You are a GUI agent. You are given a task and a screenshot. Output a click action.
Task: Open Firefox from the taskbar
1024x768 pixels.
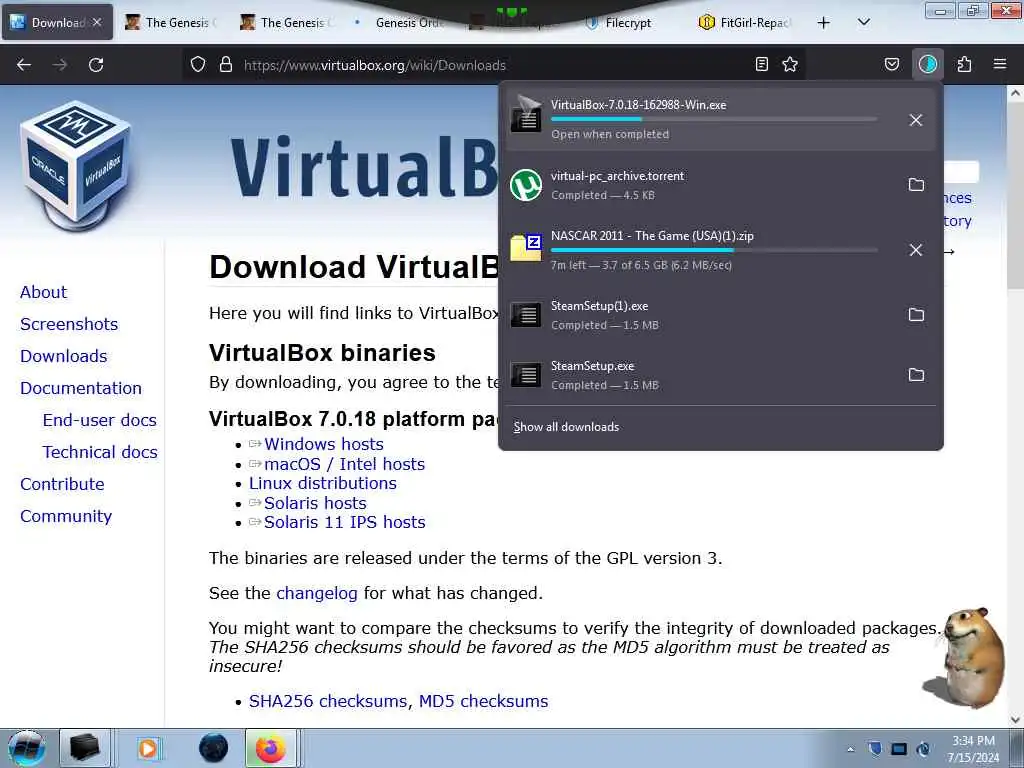(x=271, y=748)
